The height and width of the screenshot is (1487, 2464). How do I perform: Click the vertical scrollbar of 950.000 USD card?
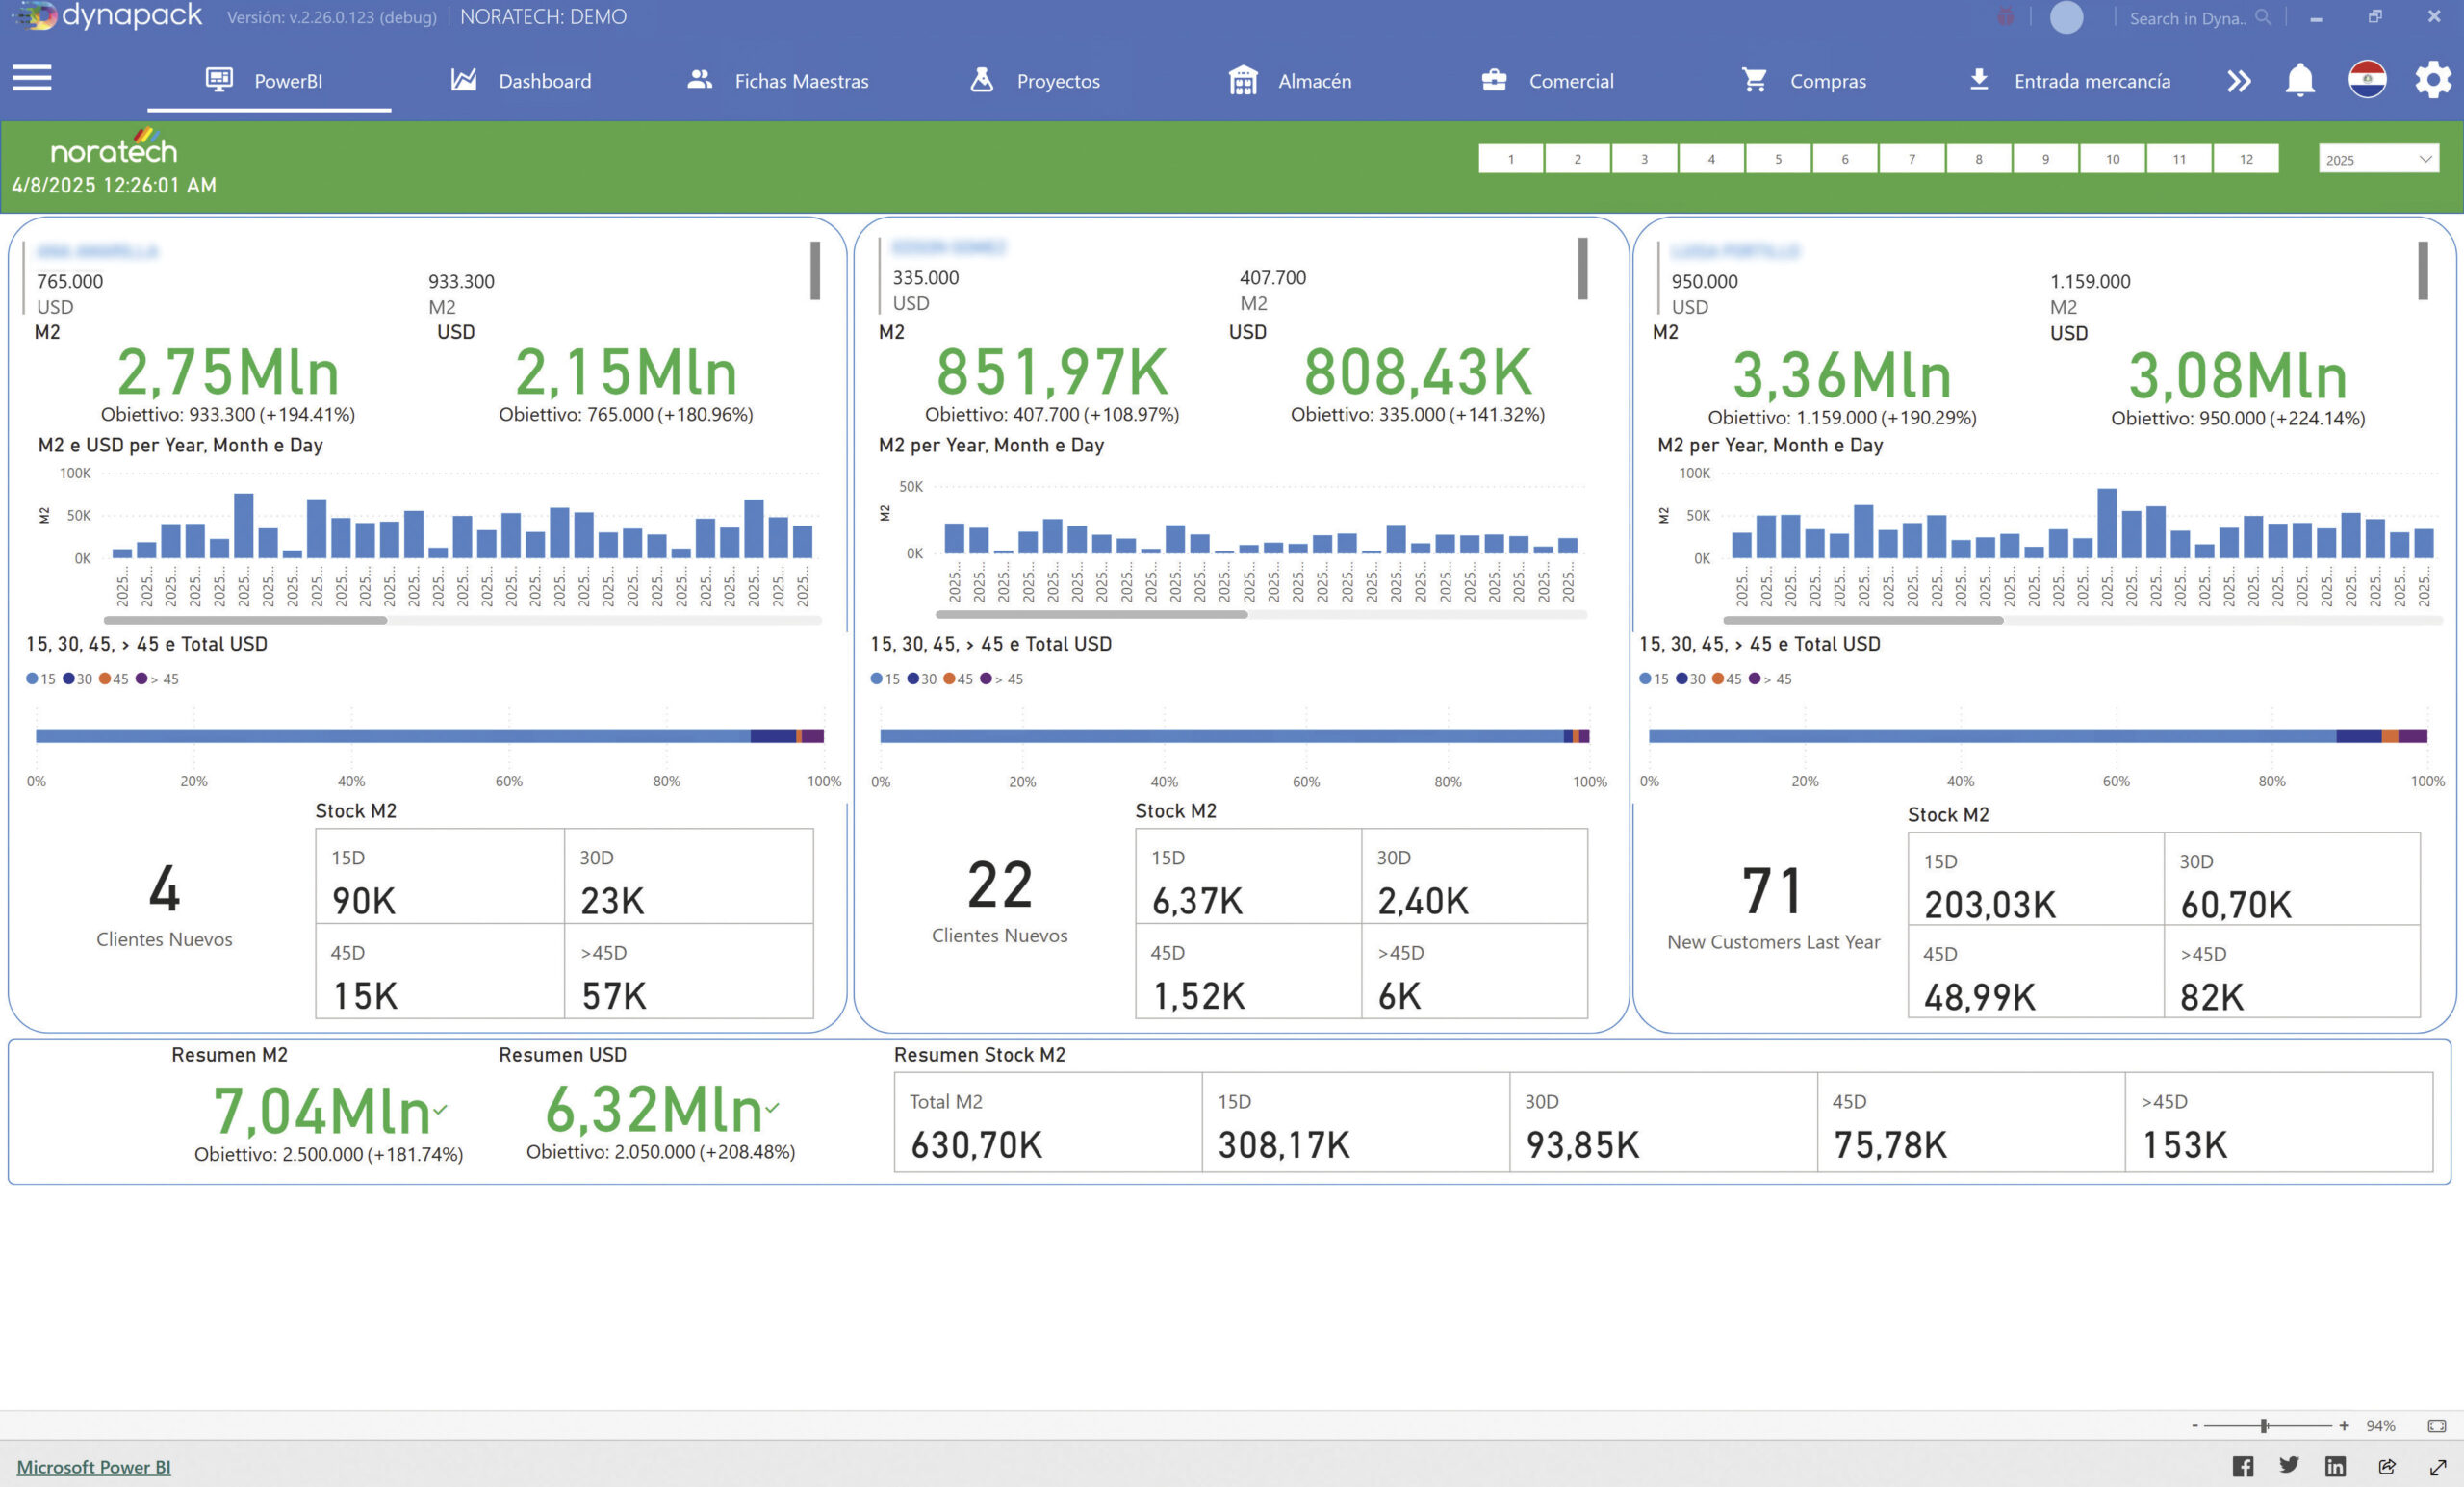point(2422,270)
